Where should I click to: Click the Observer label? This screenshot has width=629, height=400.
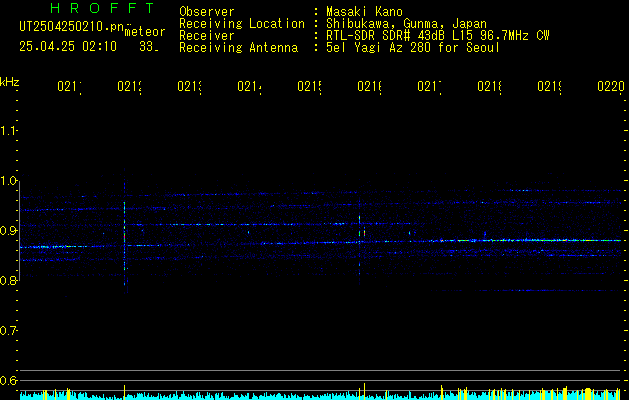click(207, 12)
